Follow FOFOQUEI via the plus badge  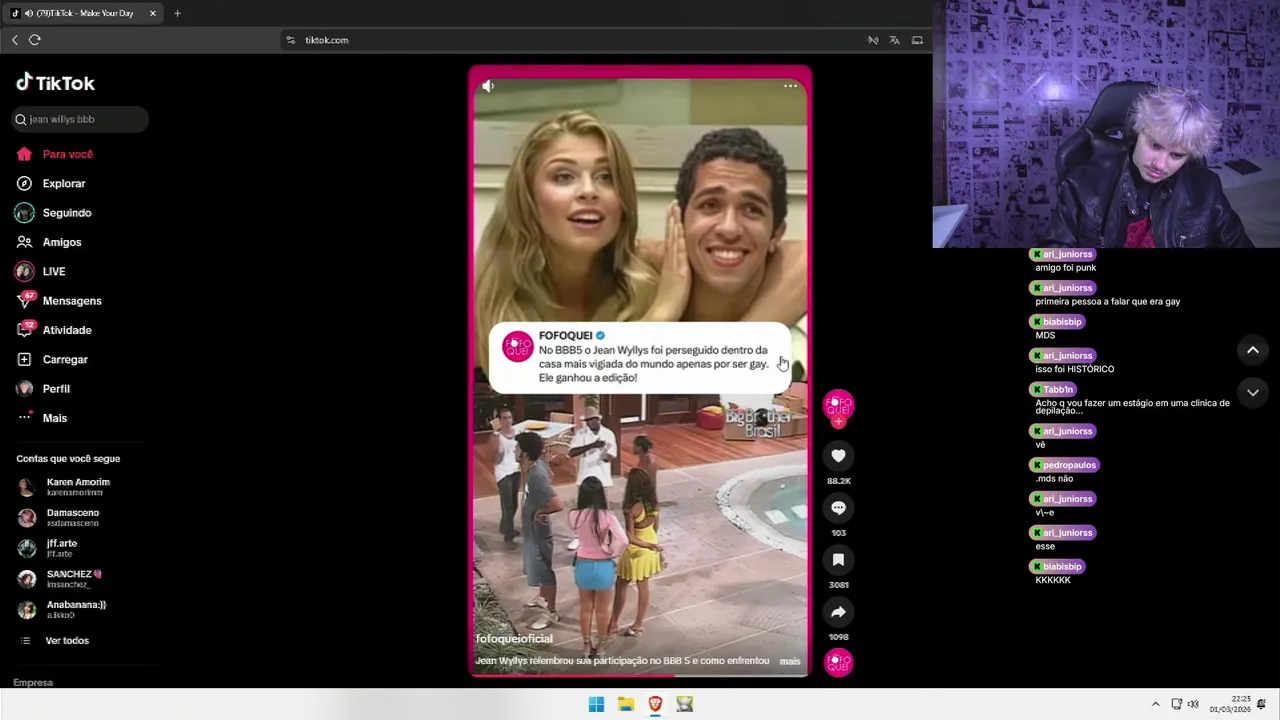click(838, 422)
